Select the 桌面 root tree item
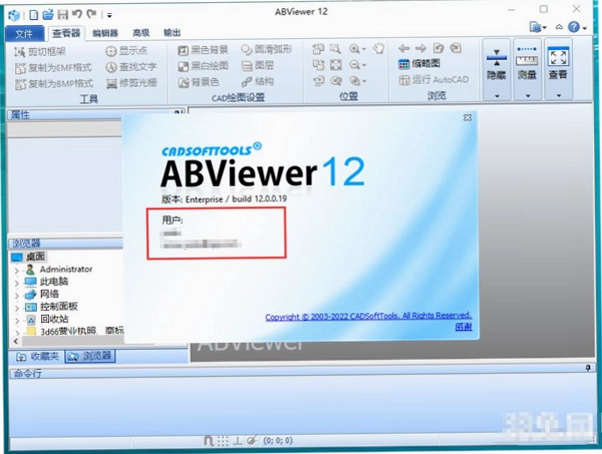This screenshot has height=454, width=602. 36,256
